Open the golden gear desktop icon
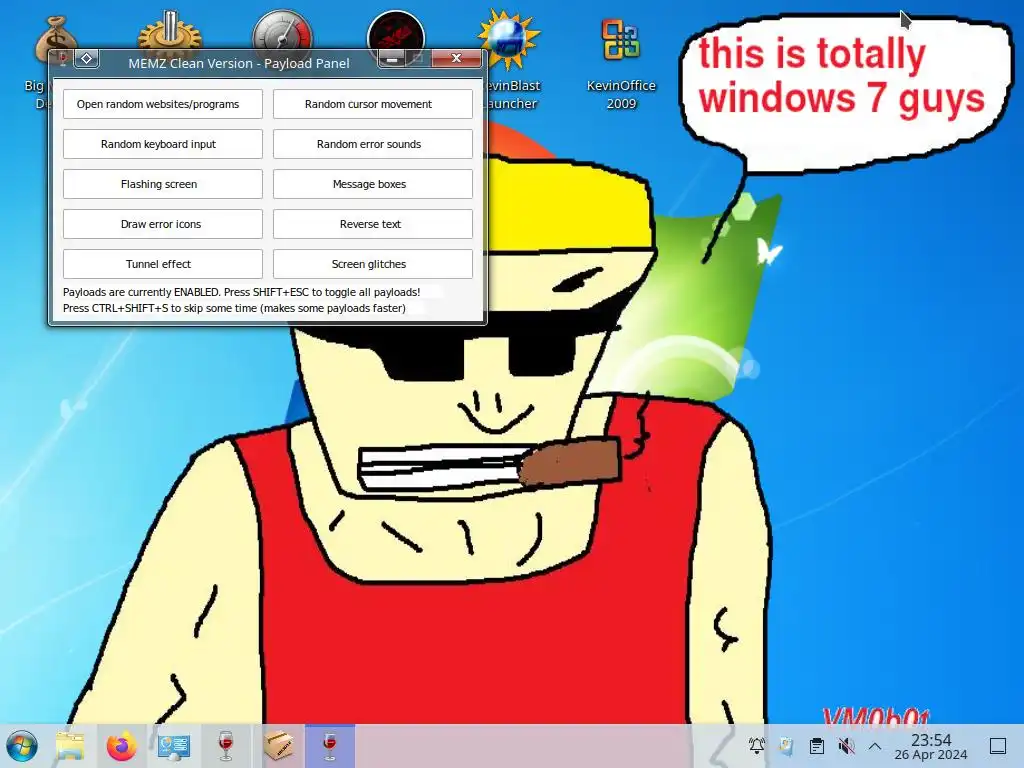This screenshot has height=768, width=1024. pos(170,31)
